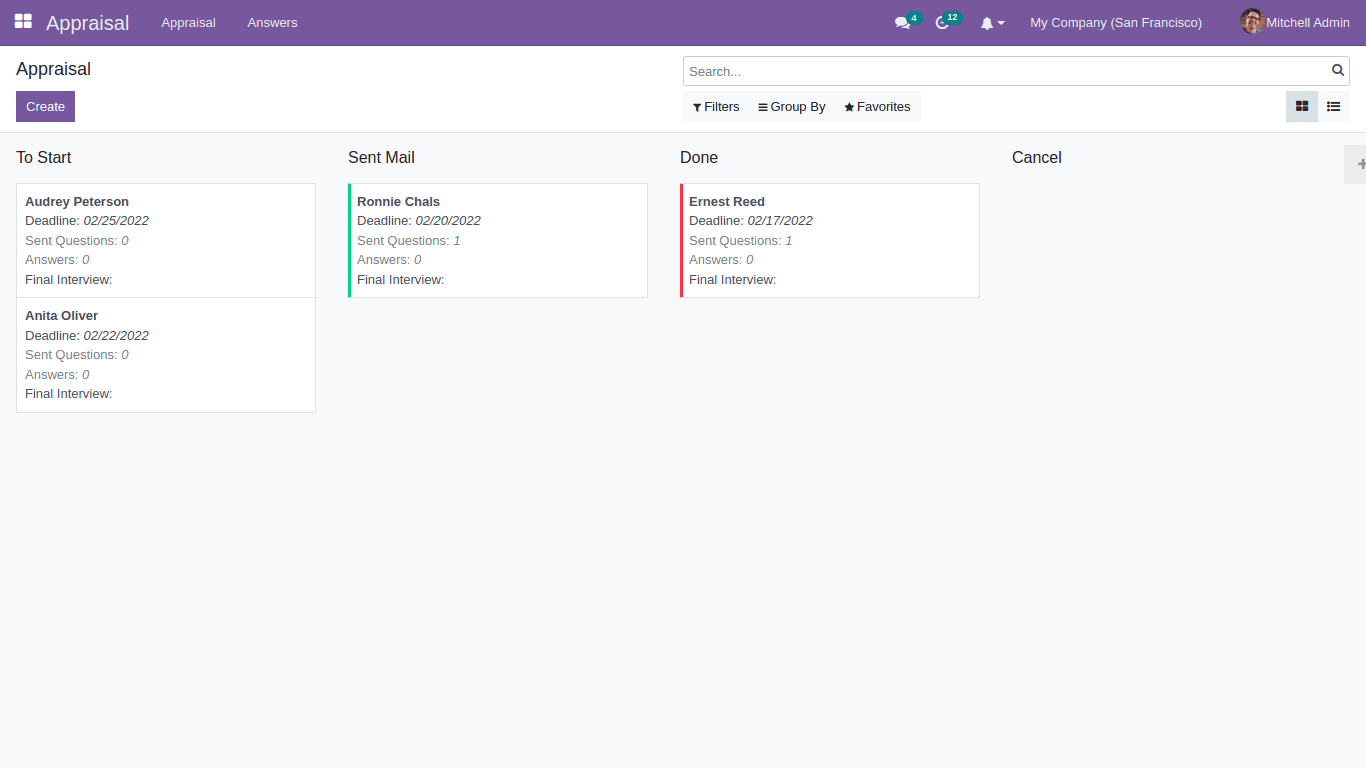
Task: Open Audrey Peterson's appraisal card
Action: 165,240
